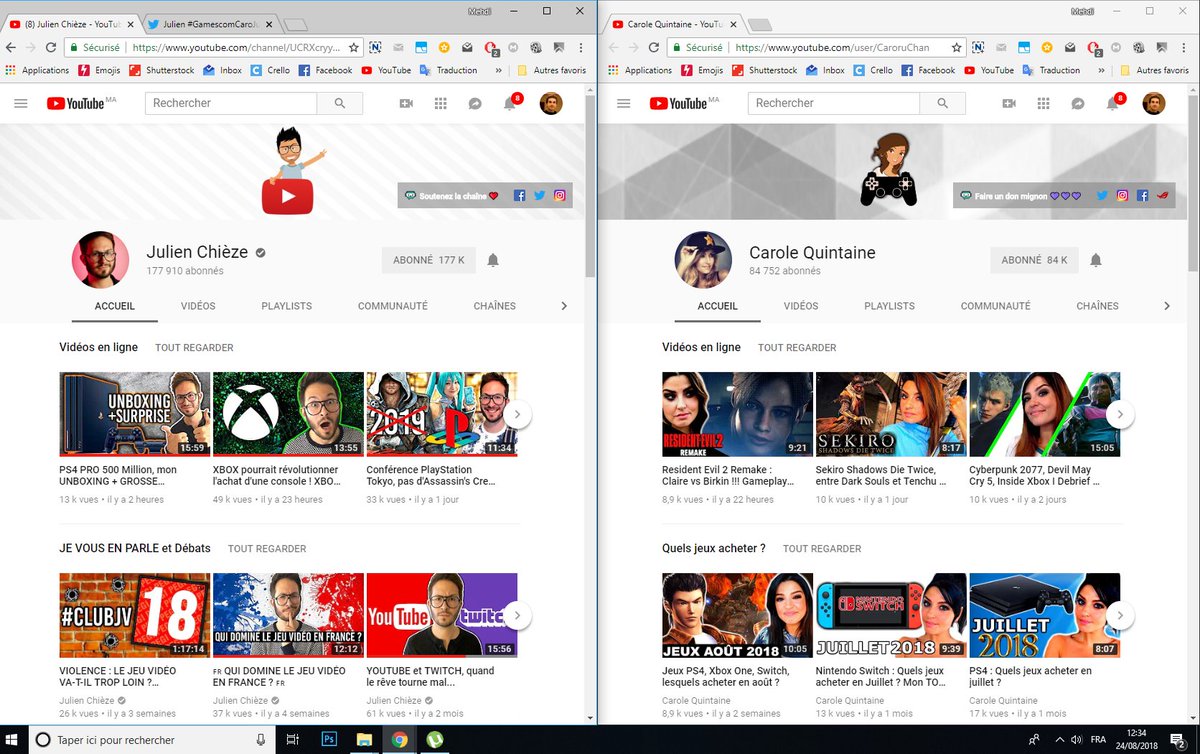This screenshot has height=754, width=1200.
Task: Open XBOX pourrait révolutionner video thumbnail
Action: click(289, 414)
